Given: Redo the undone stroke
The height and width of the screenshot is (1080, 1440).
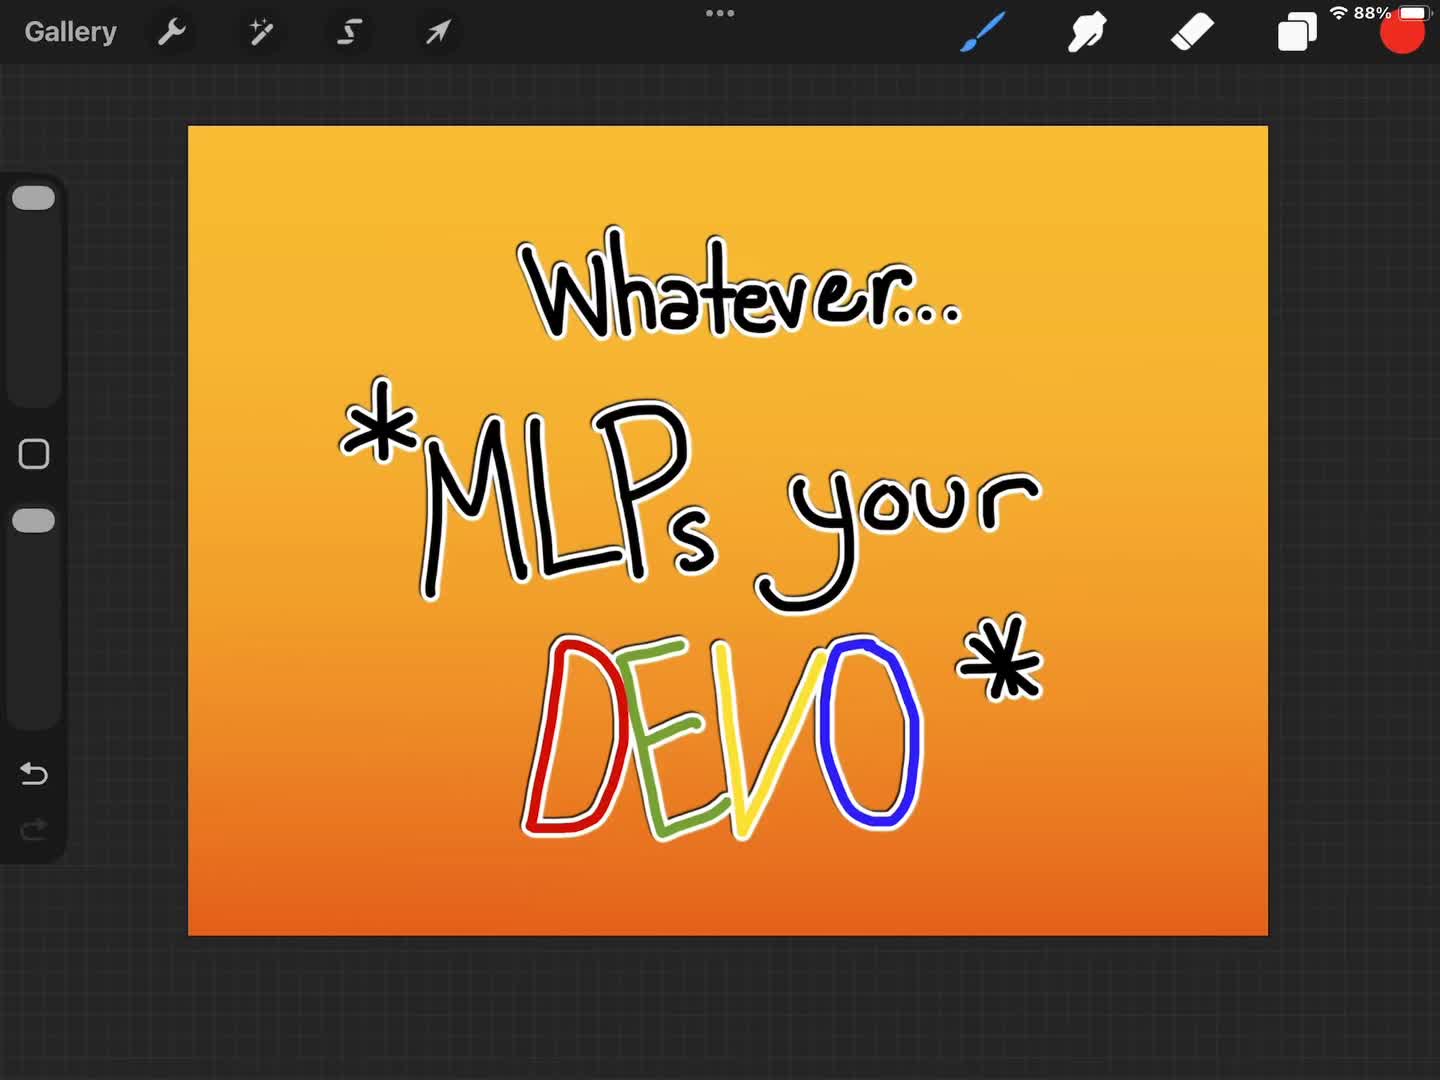Looking at the screenshot, I should point(34,829).
